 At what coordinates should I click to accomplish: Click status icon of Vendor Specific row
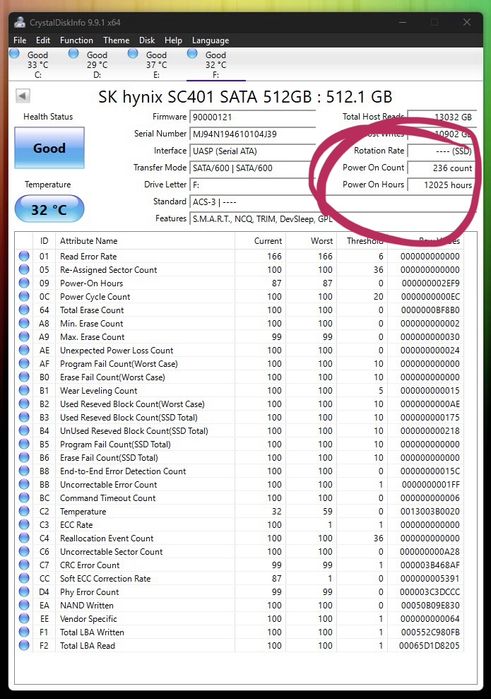(x=24, y=618)
